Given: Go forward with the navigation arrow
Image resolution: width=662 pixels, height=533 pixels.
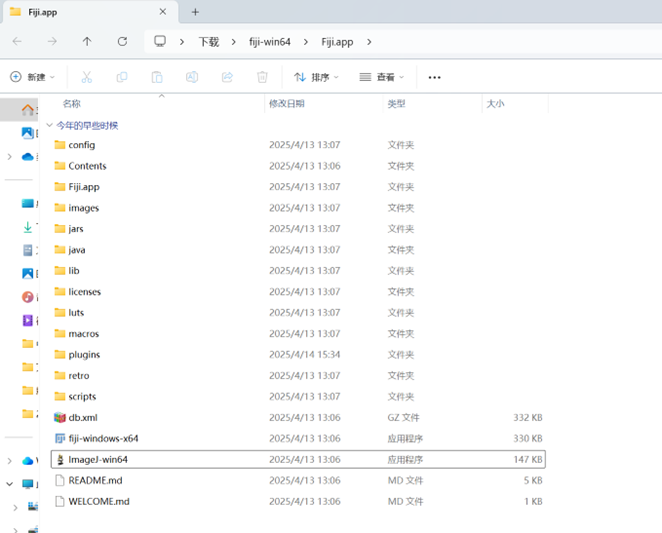Looking at the screenshot, I should pyautogui.click(x=52, y=41).
